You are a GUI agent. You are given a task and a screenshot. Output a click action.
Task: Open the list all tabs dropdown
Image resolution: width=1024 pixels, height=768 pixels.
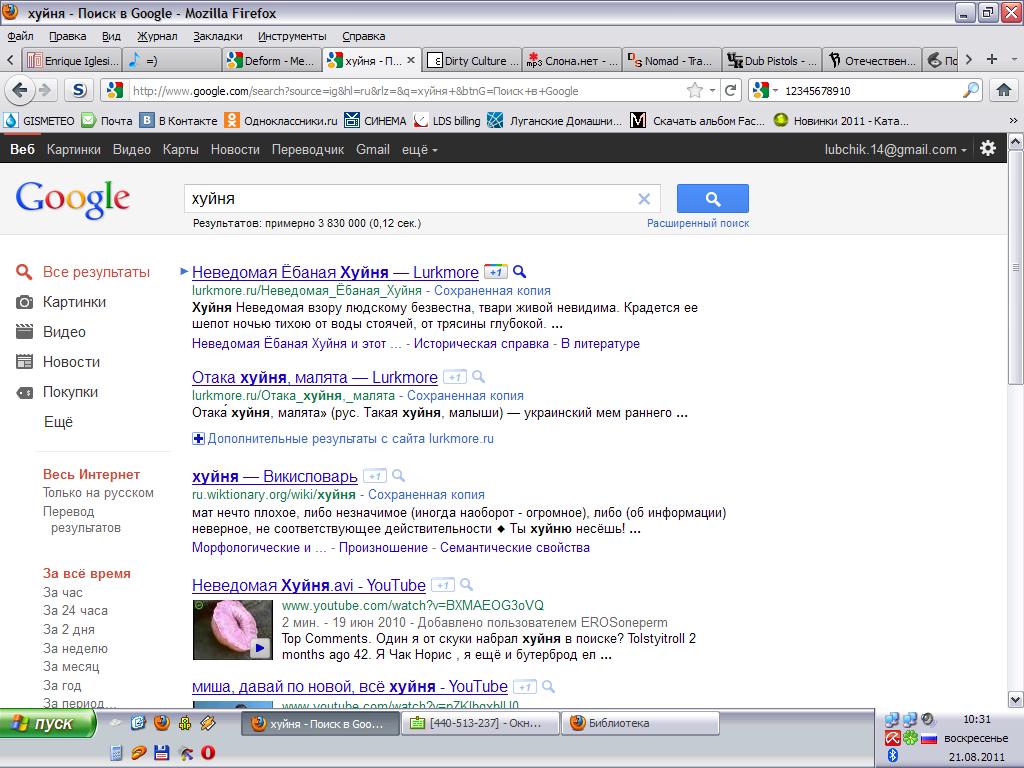[1014, 59]
